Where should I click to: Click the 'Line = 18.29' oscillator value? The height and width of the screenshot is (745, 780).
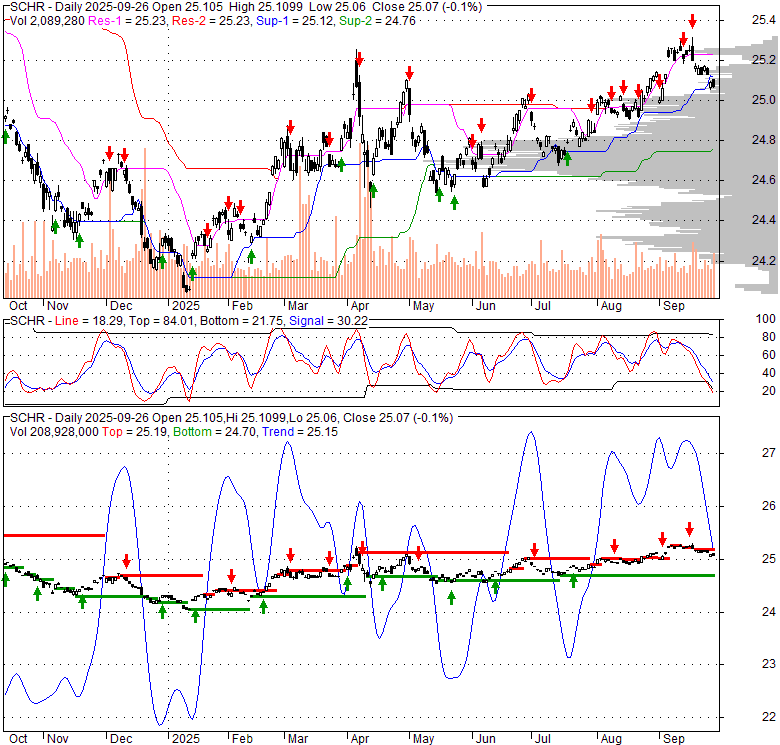click(x=89, y=321)
